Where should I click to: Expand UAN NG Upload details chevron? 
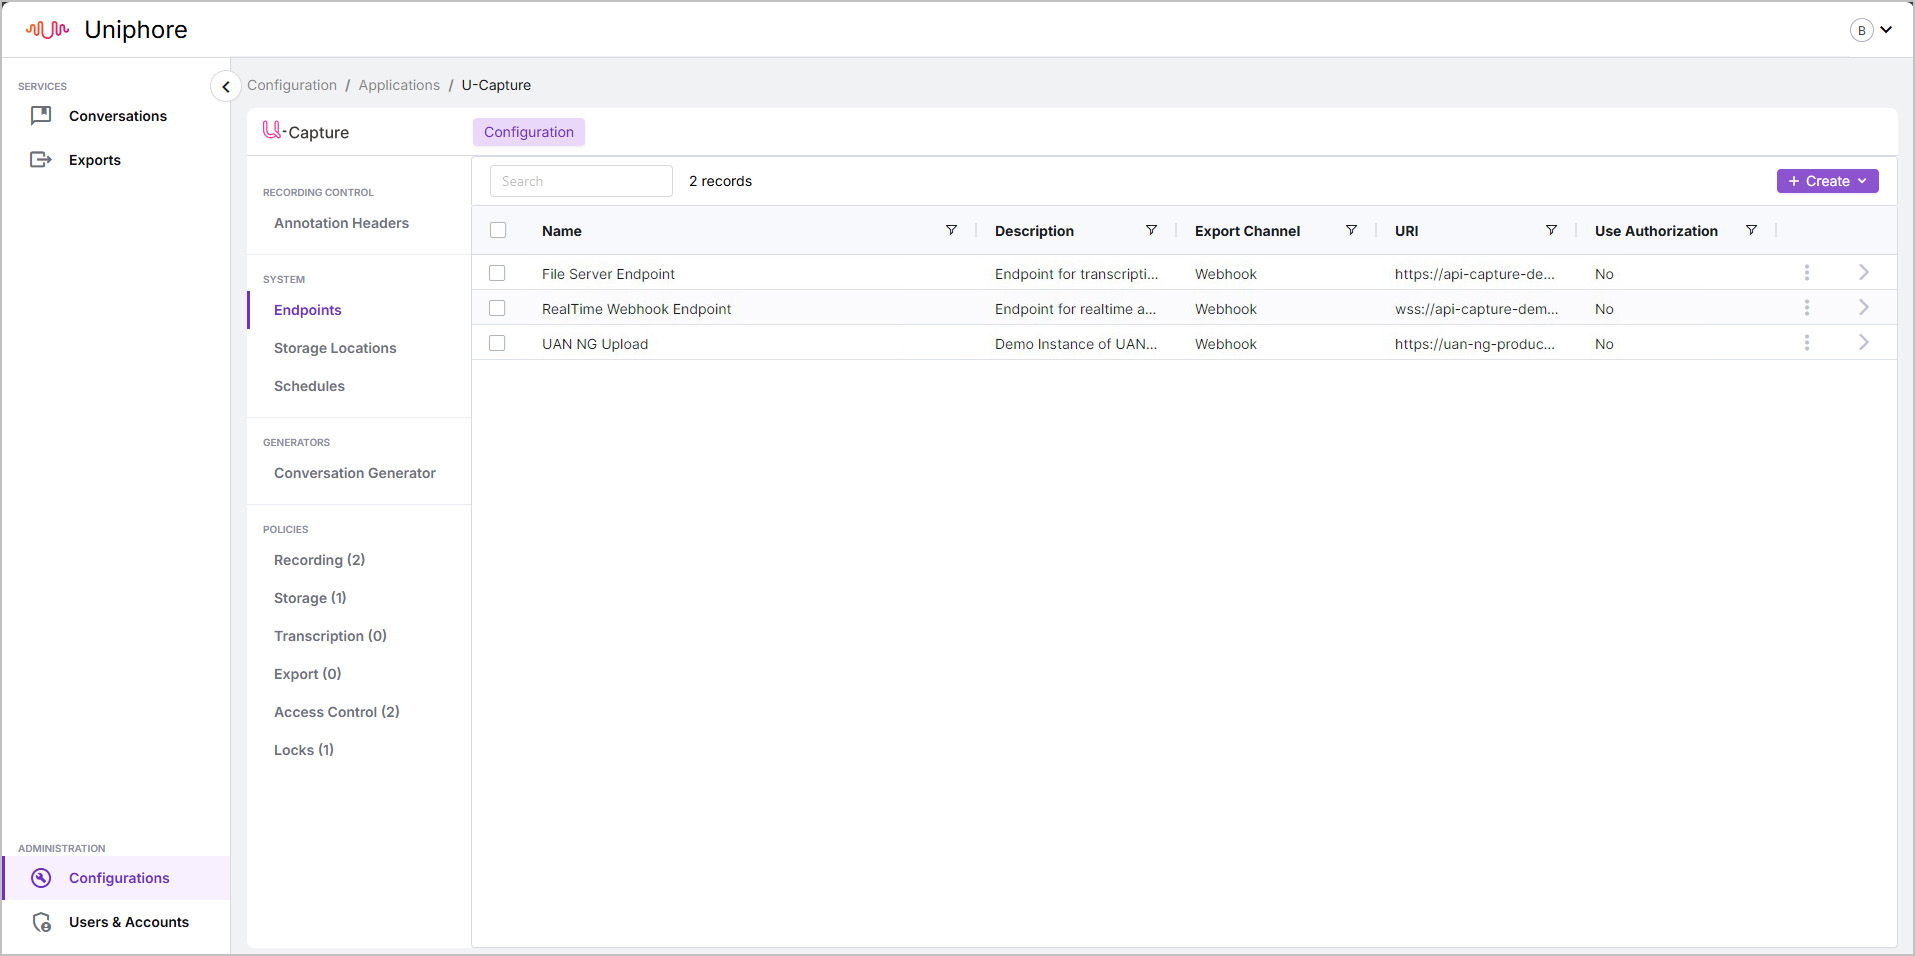click(1864, 342)
